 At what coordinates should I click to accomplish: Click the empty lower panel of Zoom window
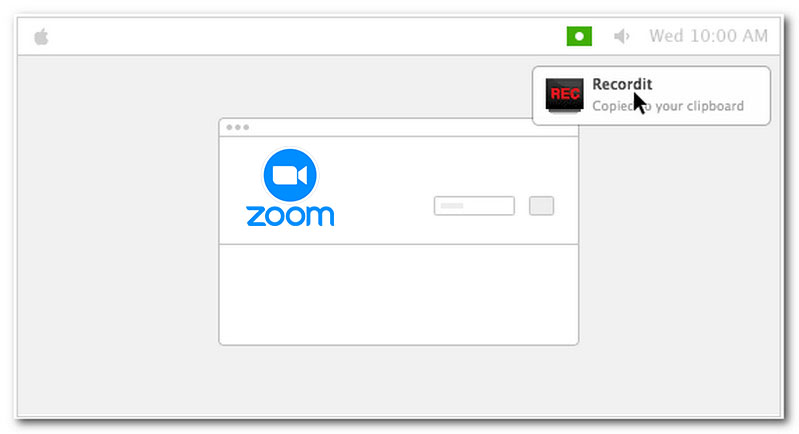(398, 294)
